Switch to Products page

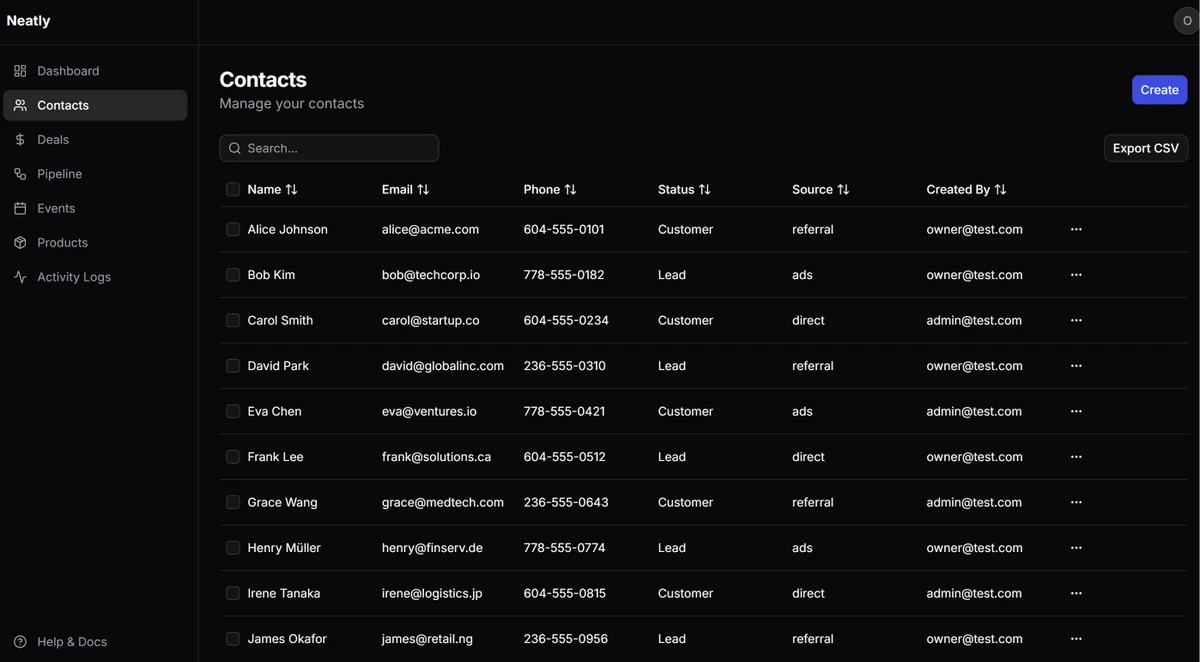[x=95, y=243]
